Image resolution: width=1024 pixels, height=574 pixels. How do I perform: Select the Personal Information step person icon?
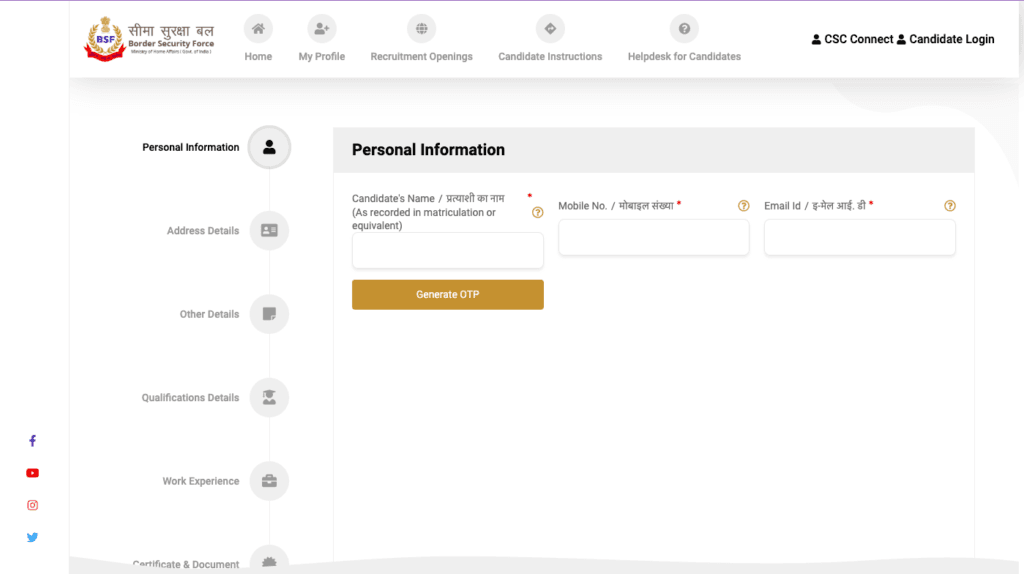click(269, 147)
